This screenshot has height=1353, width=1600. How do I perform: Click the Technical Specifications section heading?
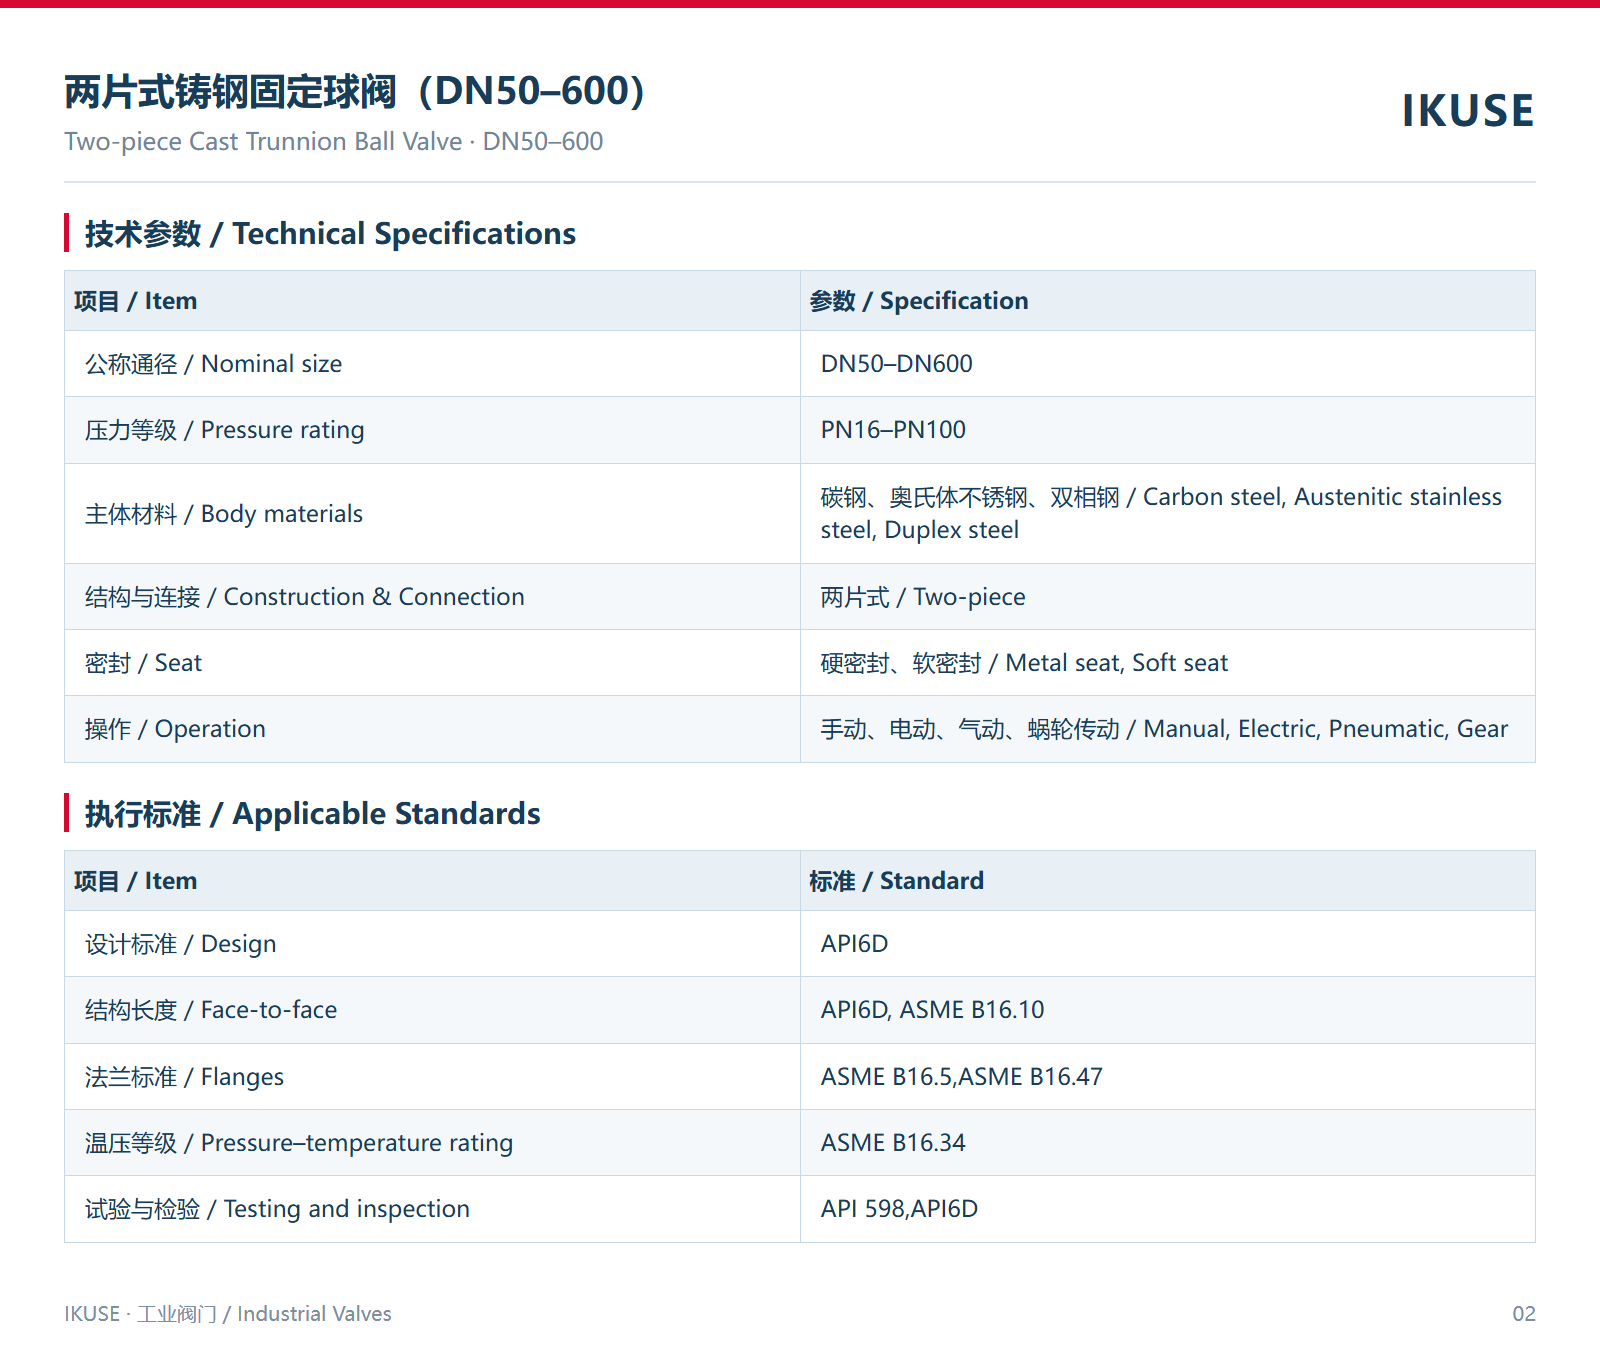(330, 233)
